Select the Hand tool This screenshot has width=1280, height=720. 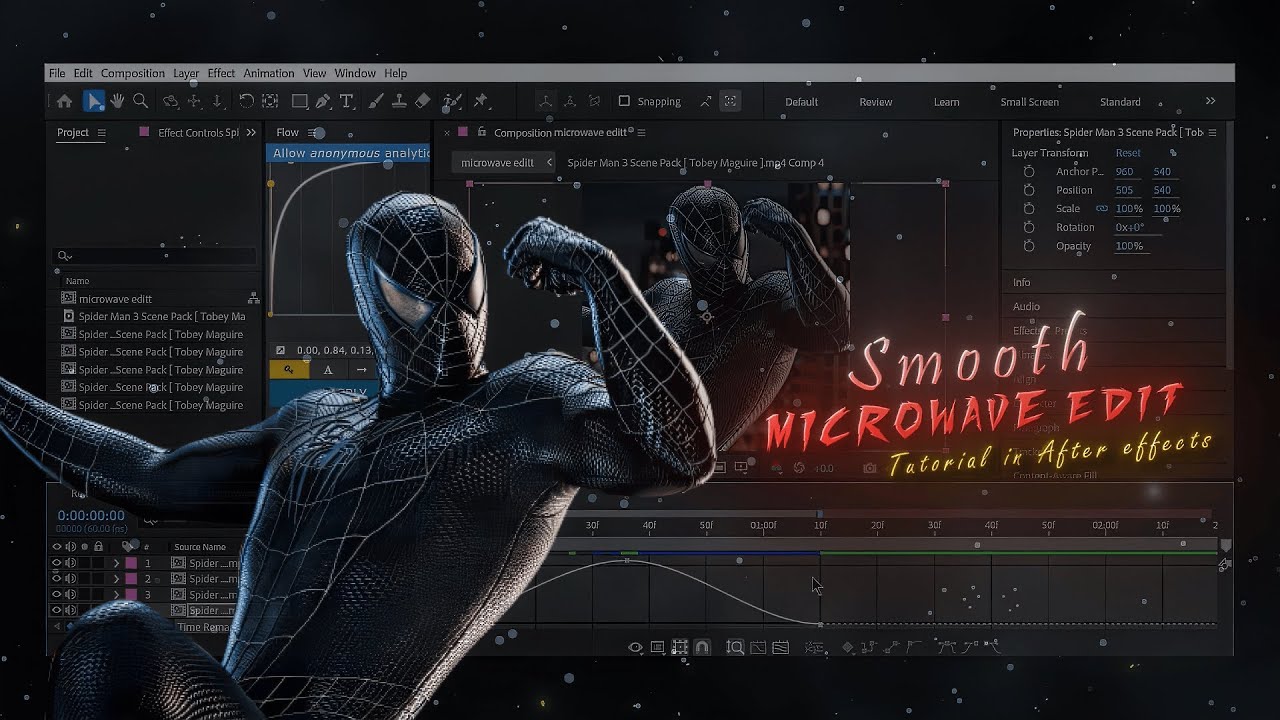pyautogui.click(x=117, y=101)
